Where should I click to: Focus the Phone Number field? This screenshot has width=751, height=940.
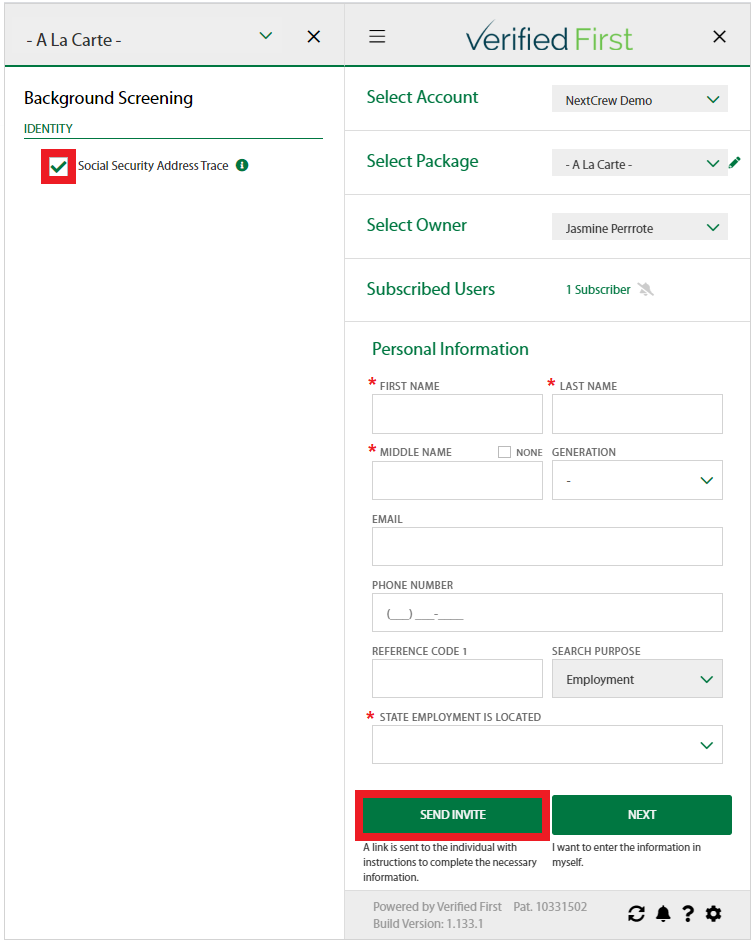point(547,612)
